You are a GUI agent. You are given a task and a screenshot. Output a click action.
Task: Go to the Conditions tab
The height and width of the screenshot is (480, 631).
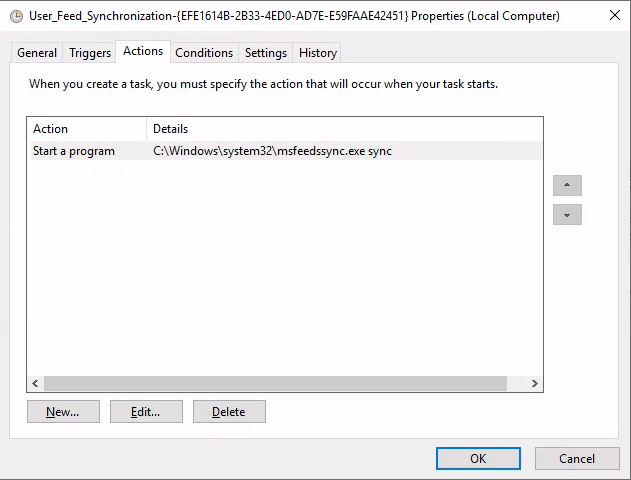click(204, 53)
